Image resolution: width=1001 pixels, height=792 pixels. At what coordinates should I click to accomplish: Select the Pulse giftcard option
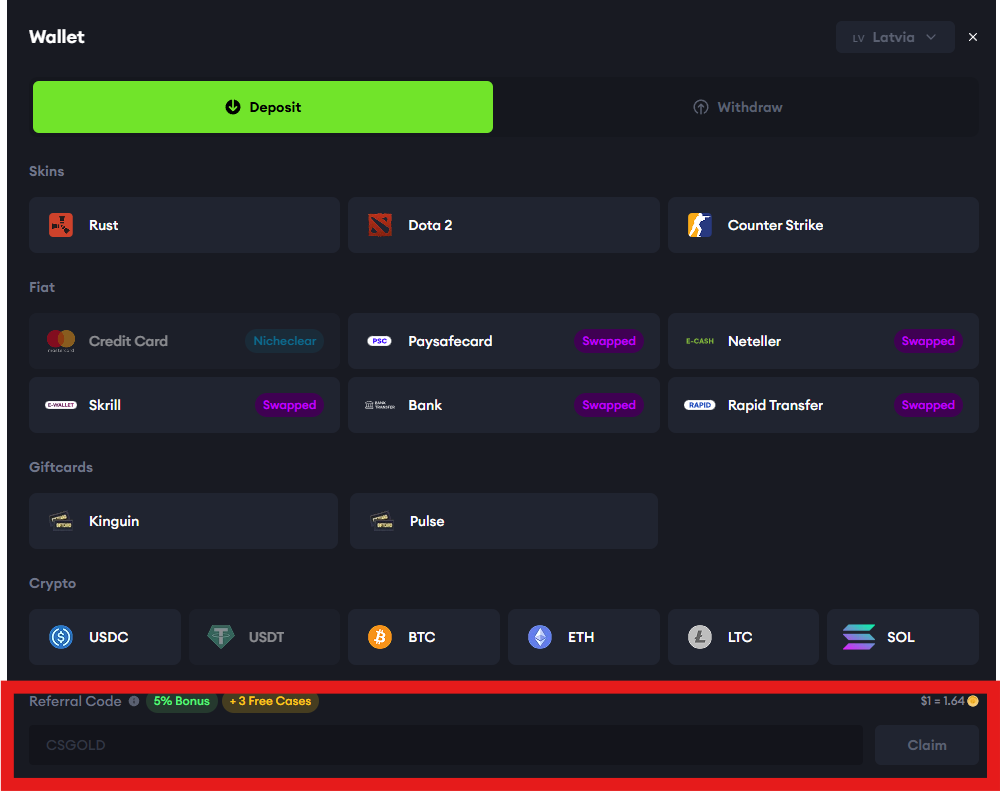503,521
